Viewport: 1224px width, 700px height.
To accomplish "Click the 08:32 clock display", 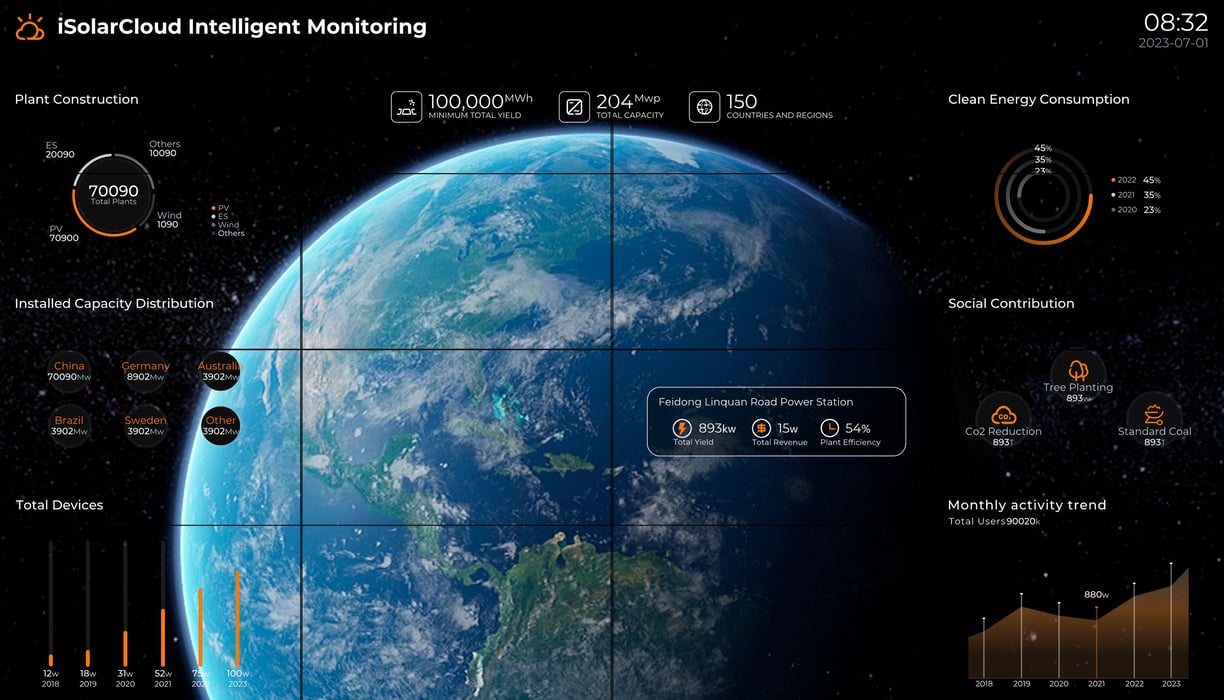I will [x=1176, y=23].
